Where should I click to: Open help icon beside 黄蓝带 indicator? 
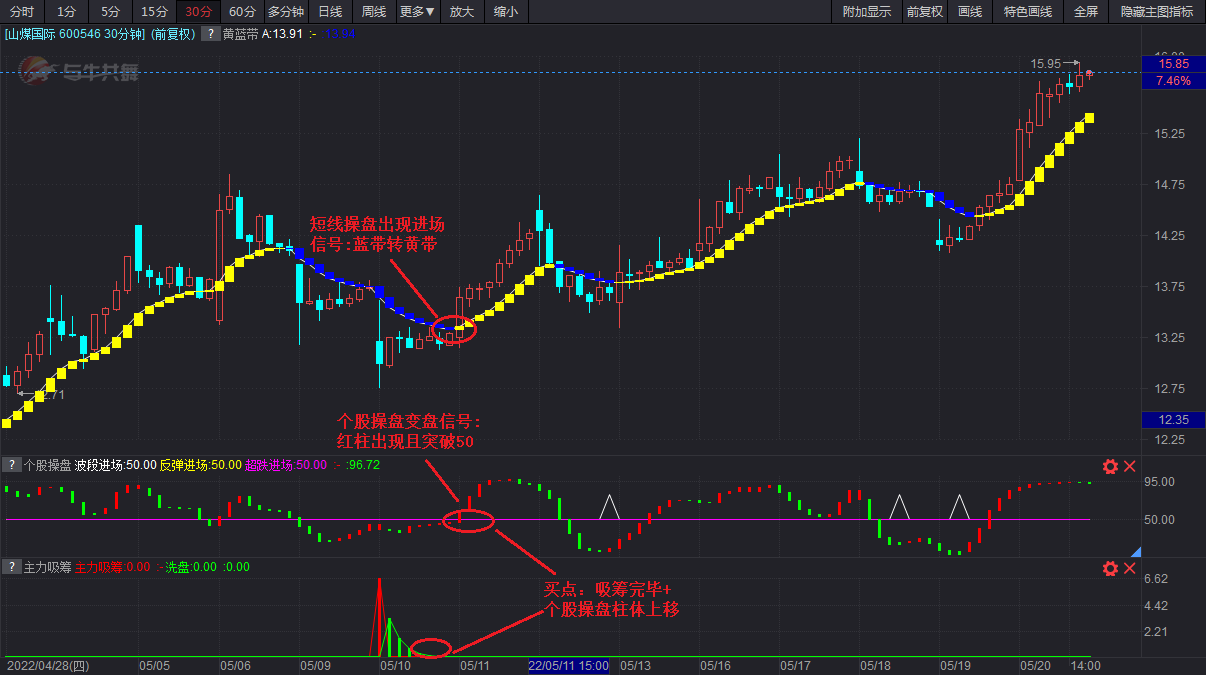(x=211, y=33)
